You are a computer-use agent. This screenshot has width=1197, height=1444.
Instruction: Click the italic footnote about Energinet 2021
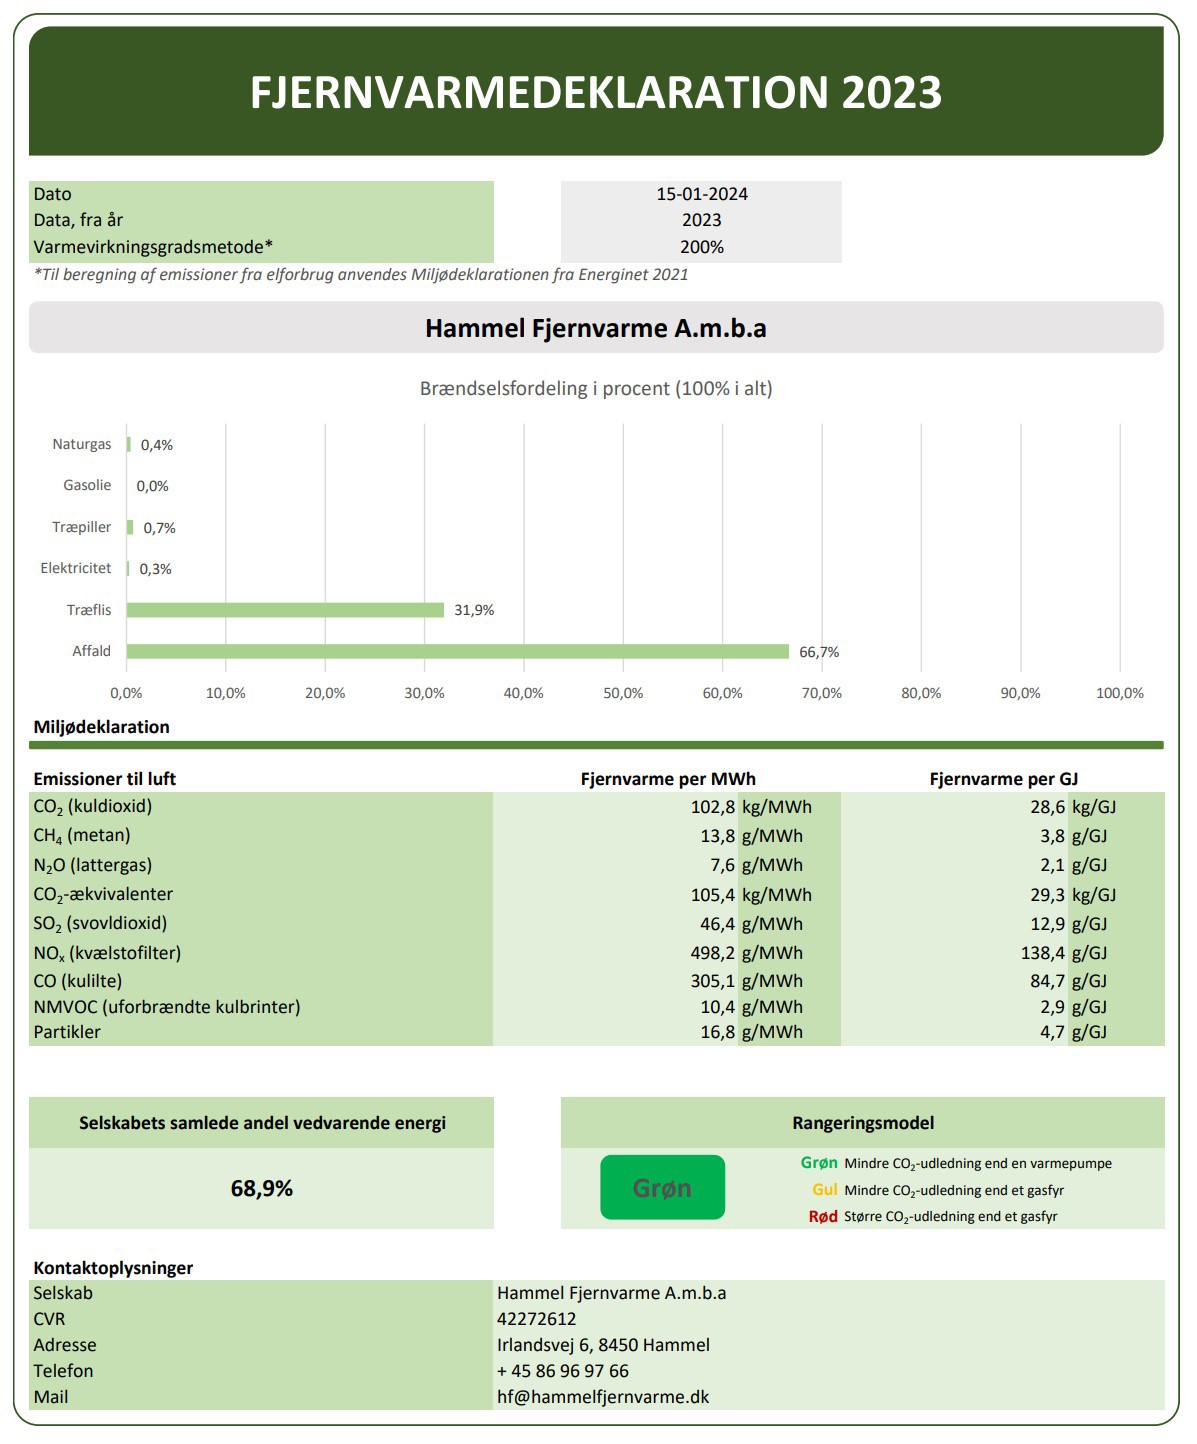coord(361,274)
